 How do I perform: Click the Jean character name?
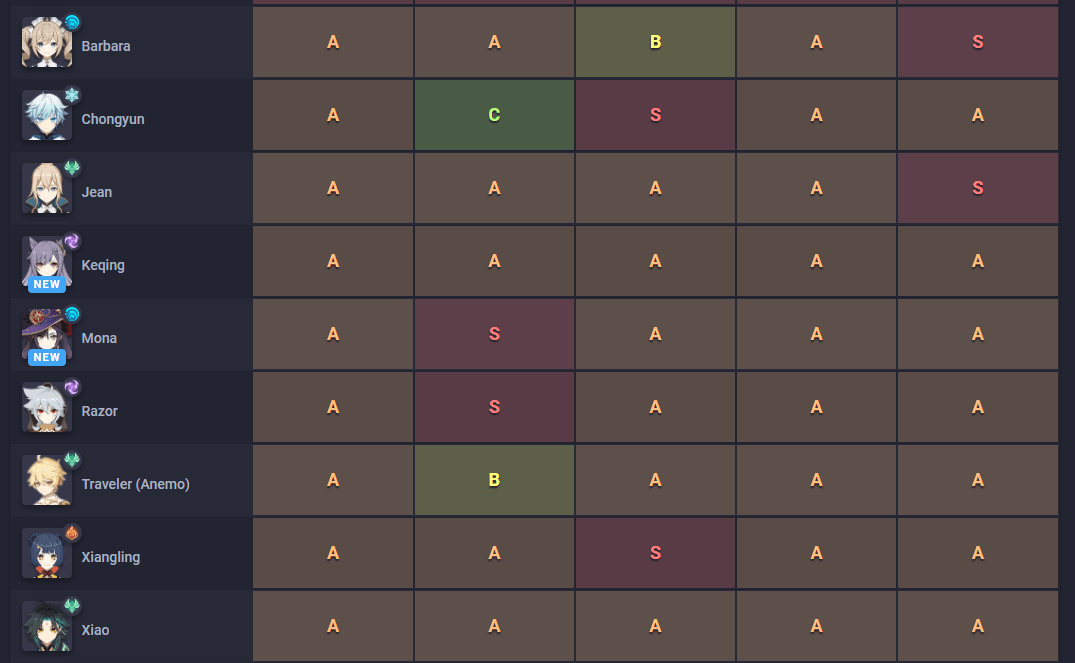coord(97,192)
